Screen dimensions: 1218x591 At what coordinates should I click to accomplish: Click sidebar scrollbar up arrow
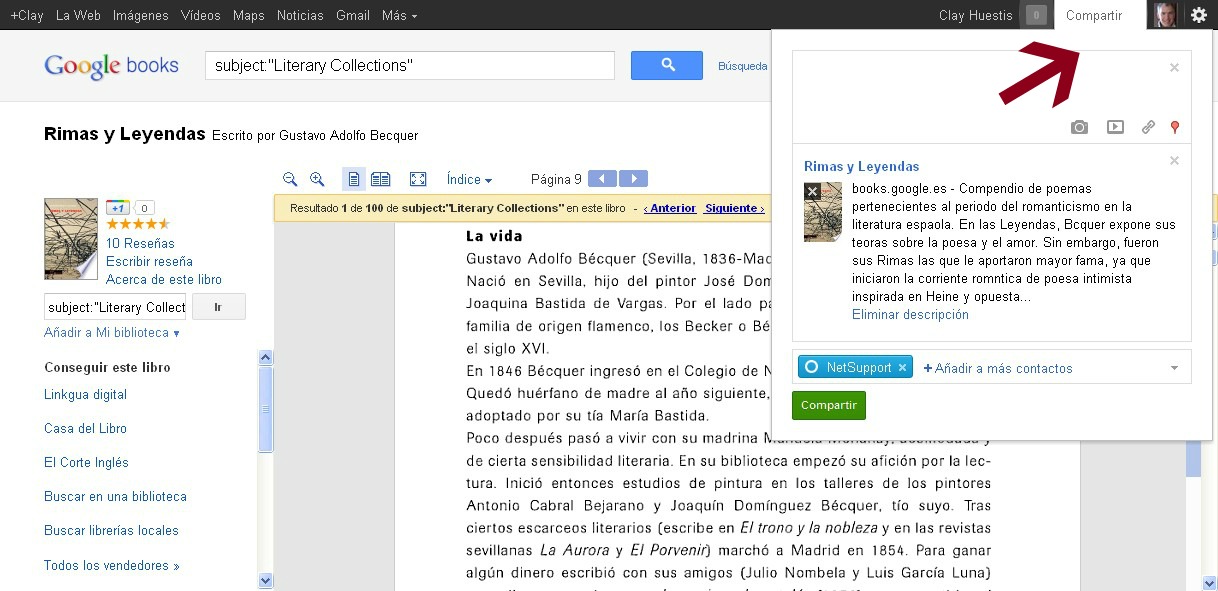265,357
